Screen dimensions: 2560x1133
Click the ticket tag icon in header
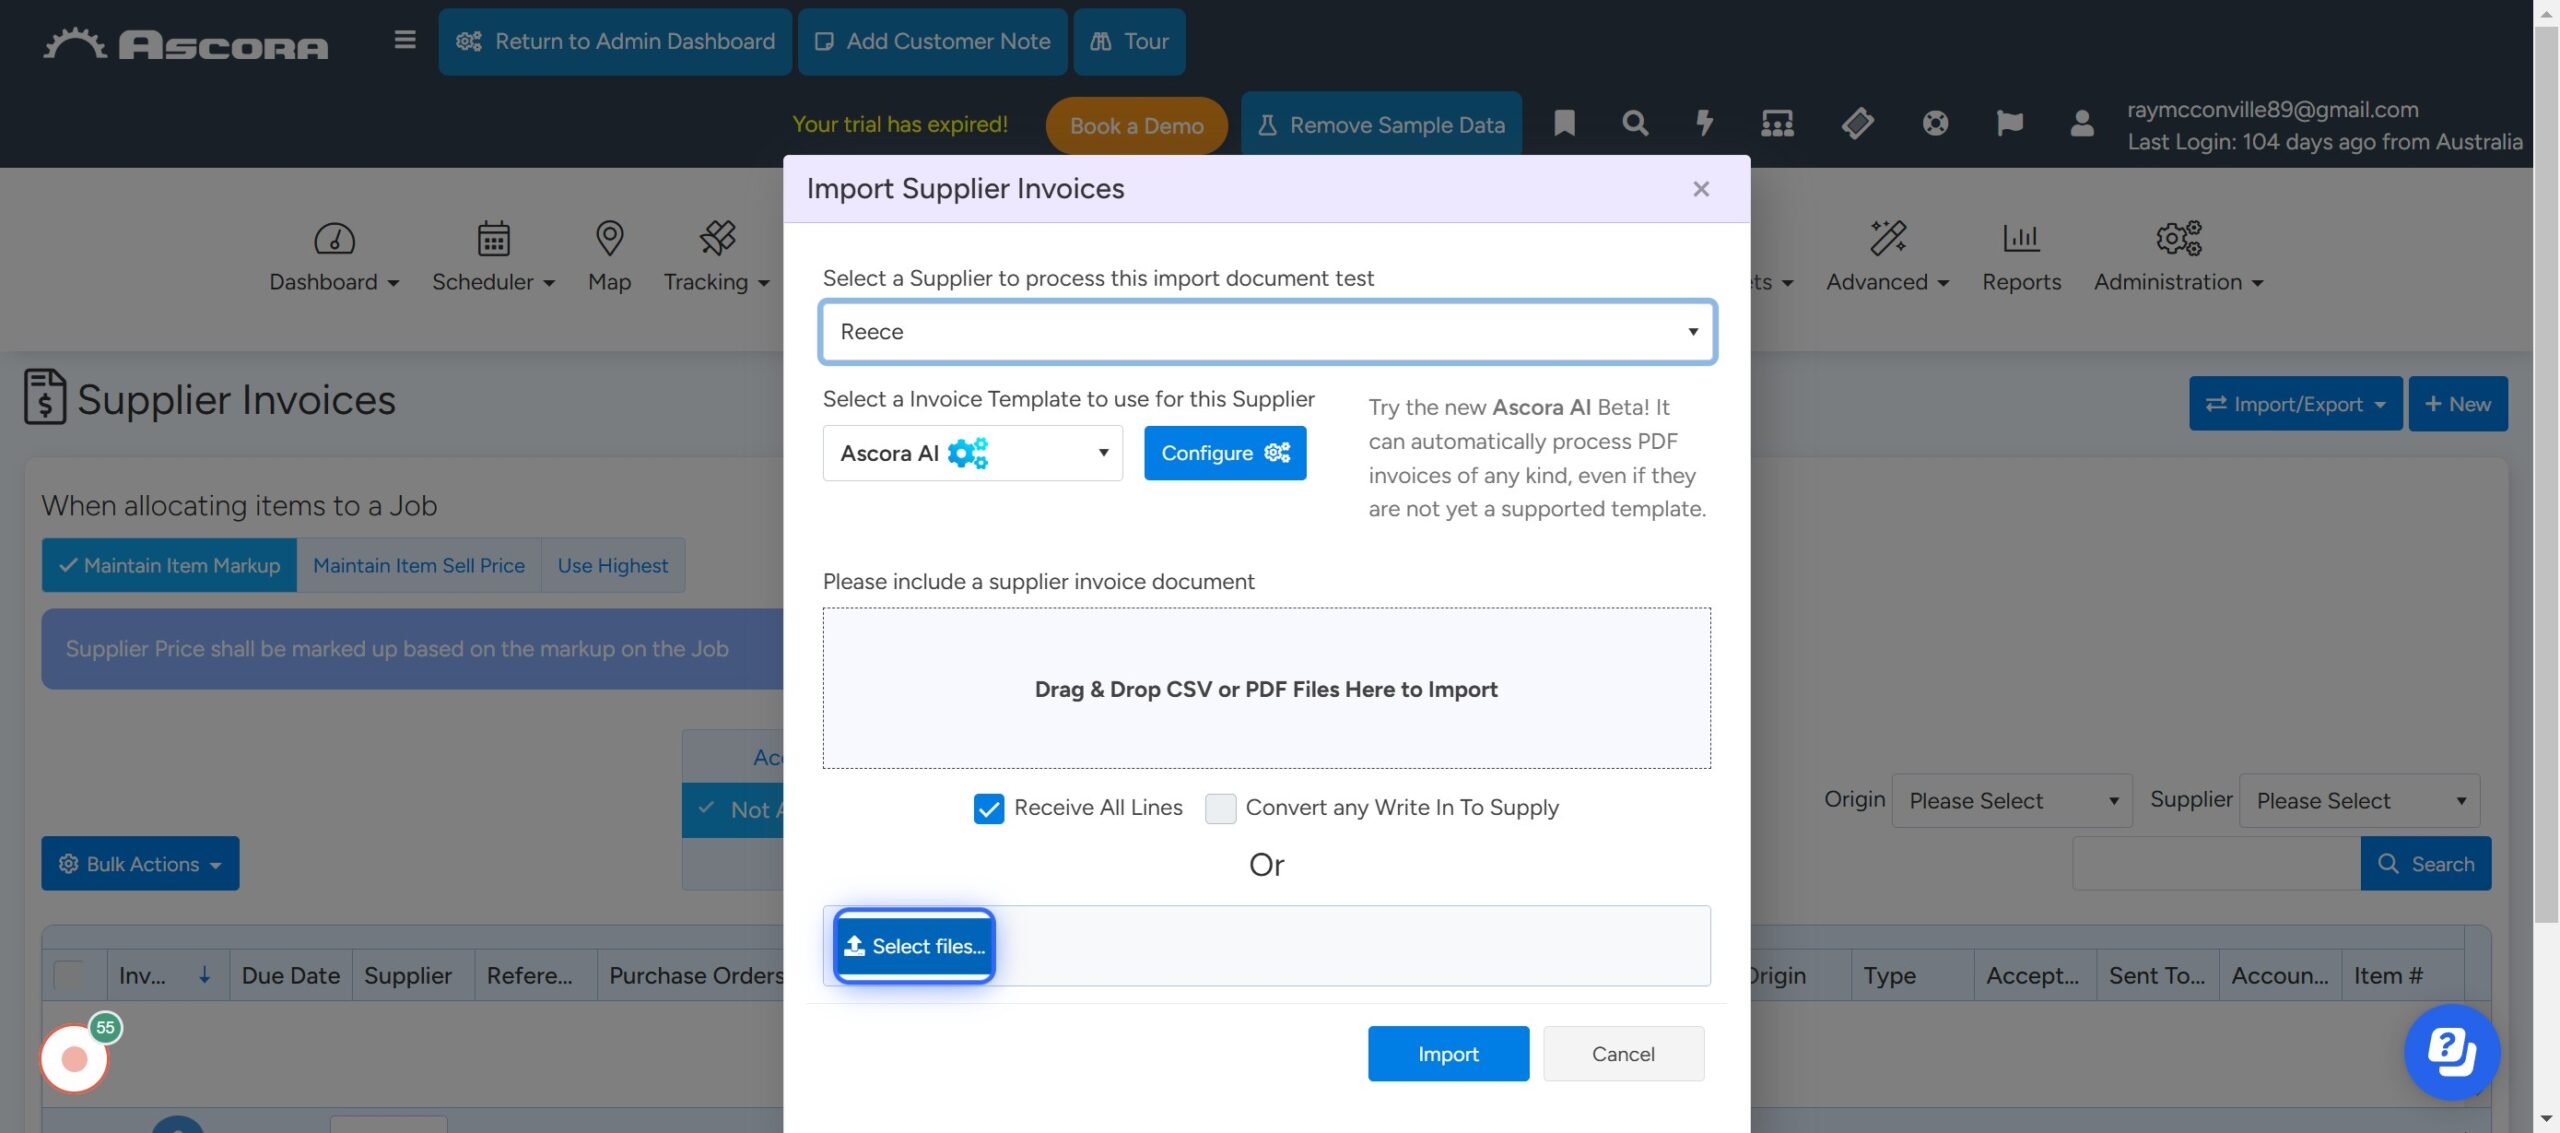click(1857, 123)
